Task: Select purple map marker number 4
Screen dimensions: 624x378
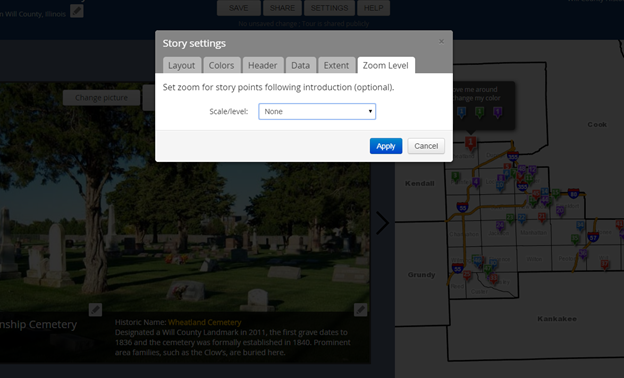Action: (476, 182)
